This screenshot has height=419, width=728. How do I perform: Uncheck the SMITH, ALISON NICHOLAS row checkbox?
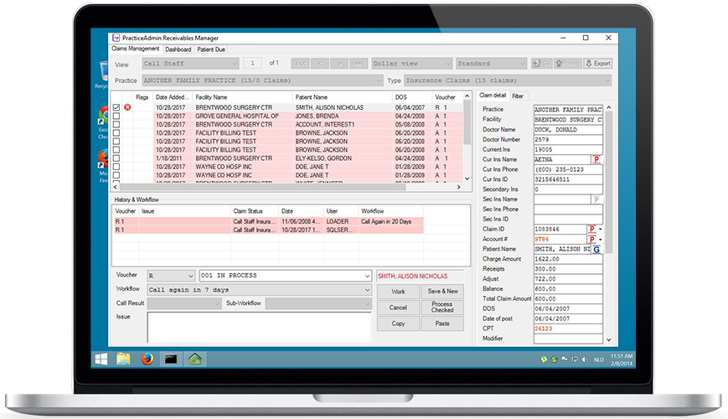coord(116,107)
